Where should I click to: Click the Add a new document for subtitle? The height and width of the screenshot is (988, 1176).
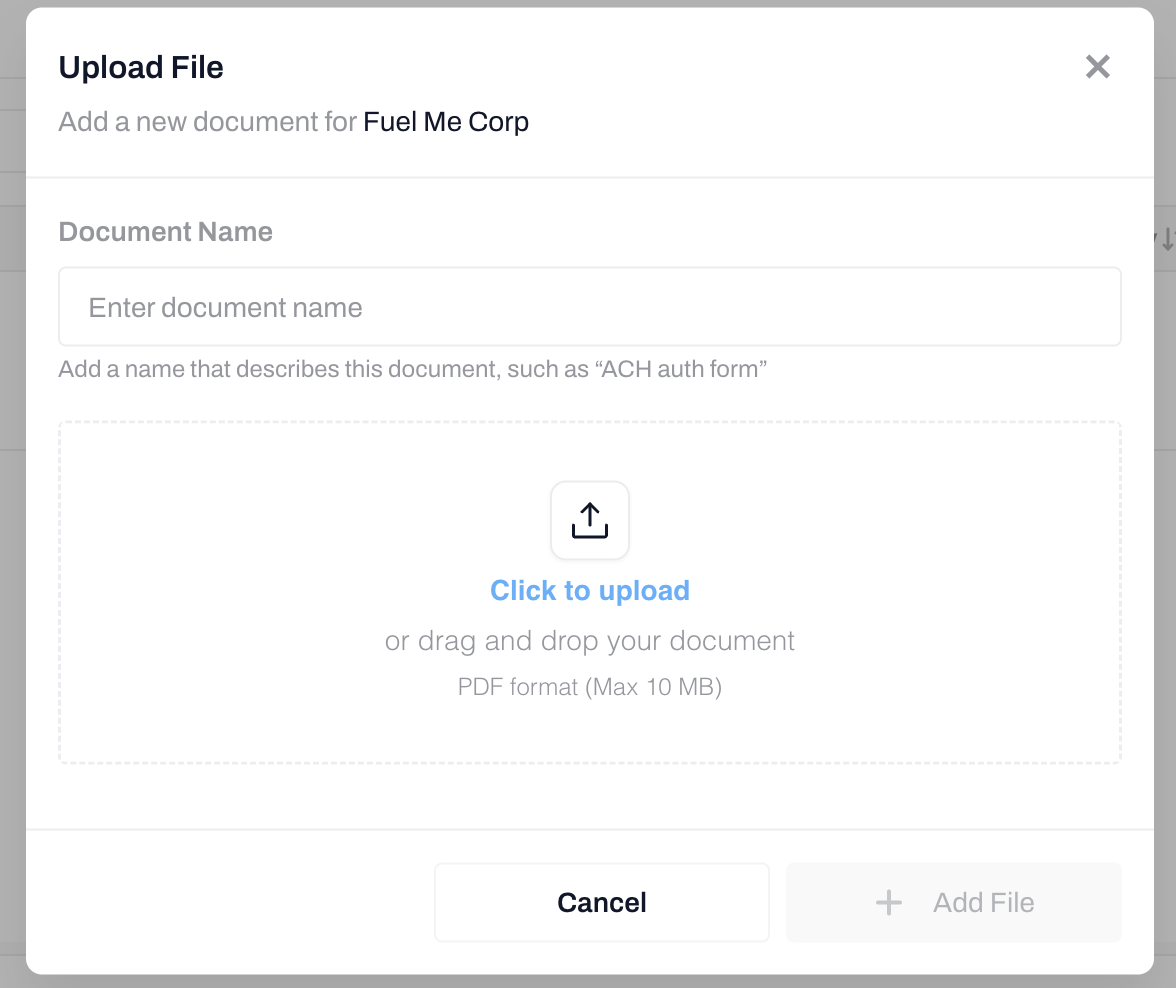click(208, 122)
